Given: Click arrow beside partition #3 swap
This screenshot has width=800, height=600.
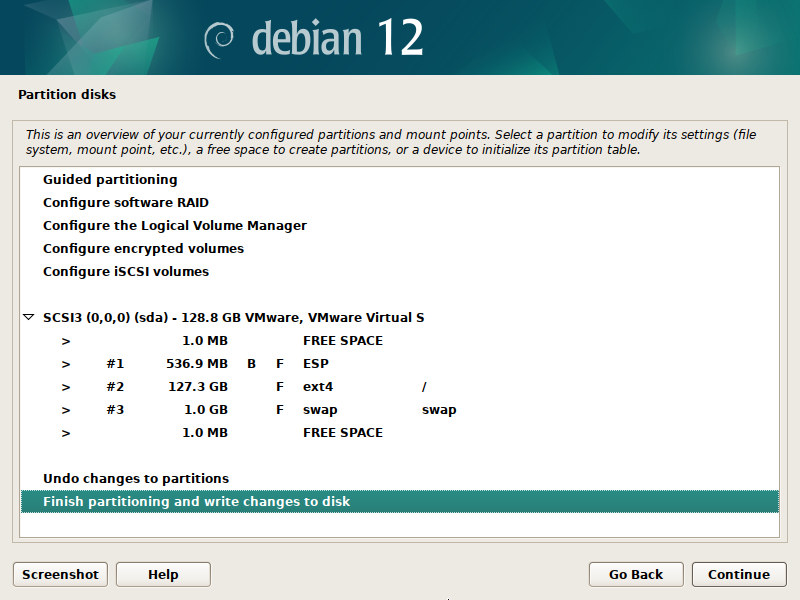Looking at the screenshot, I should pos(66,410).
